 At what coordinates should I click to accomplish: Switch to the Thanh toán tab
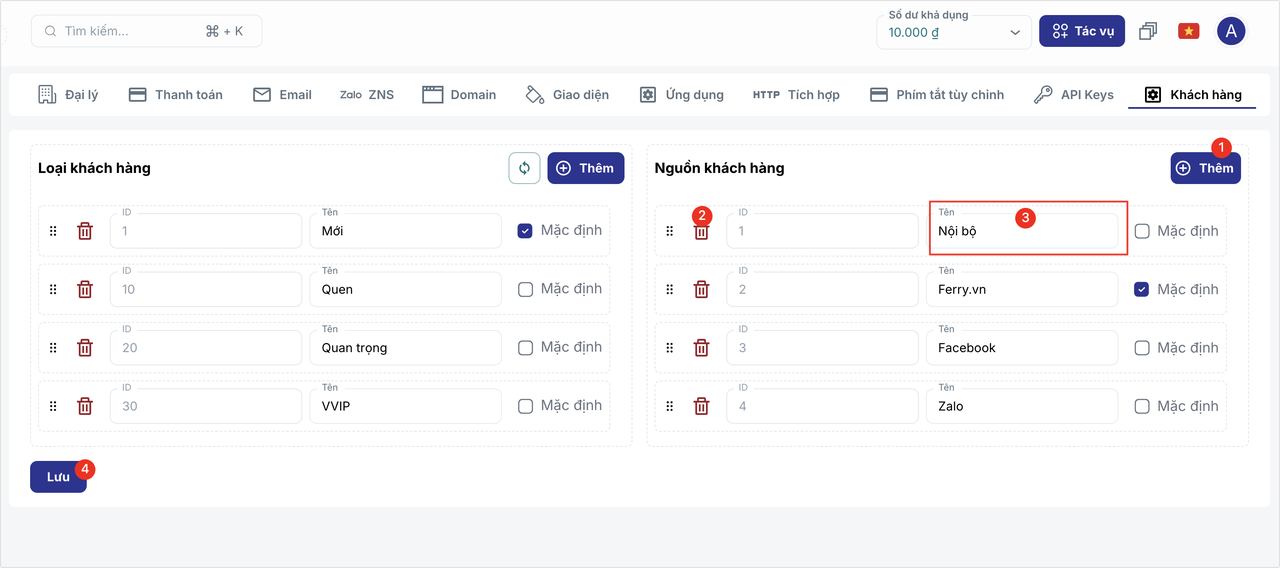tap(175, 94)
